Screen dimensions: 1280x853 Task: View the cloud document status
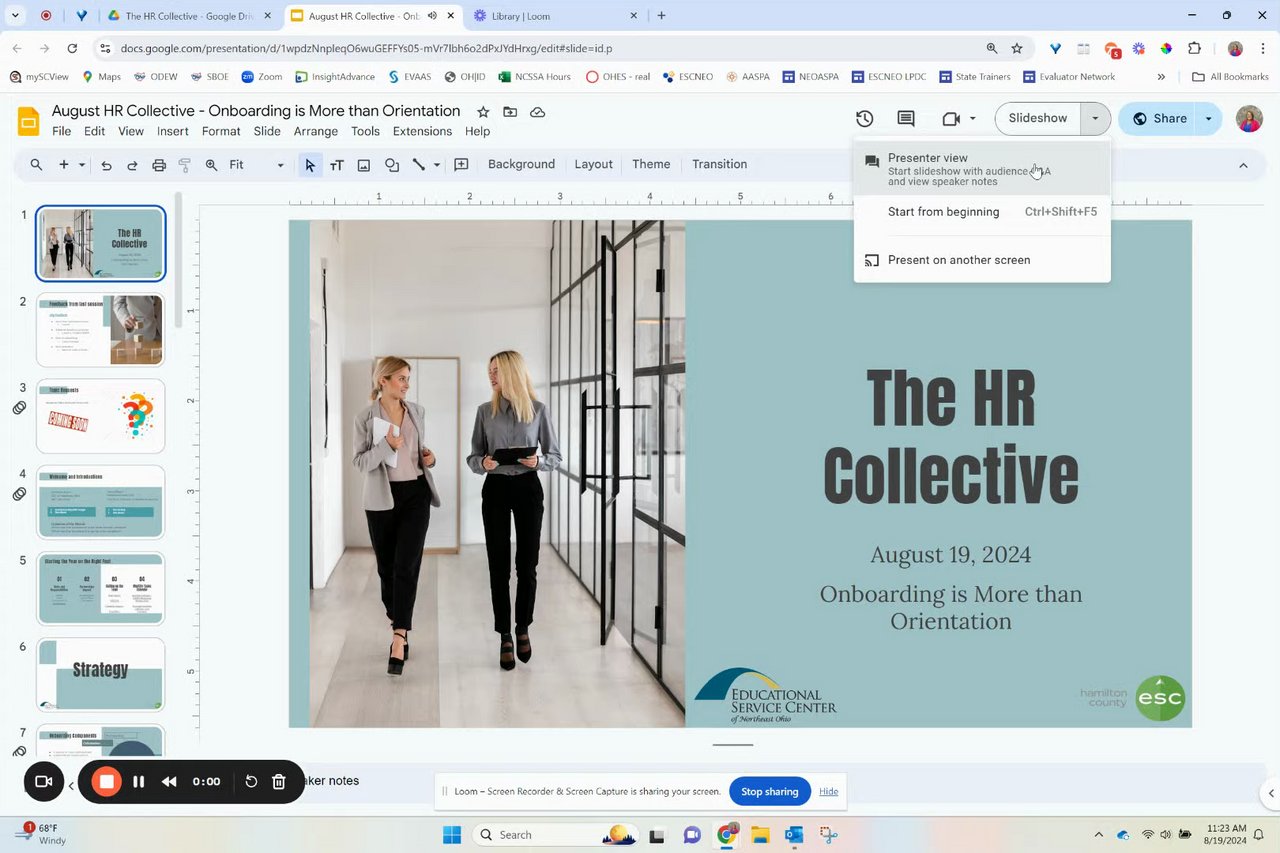coord(537,112)
